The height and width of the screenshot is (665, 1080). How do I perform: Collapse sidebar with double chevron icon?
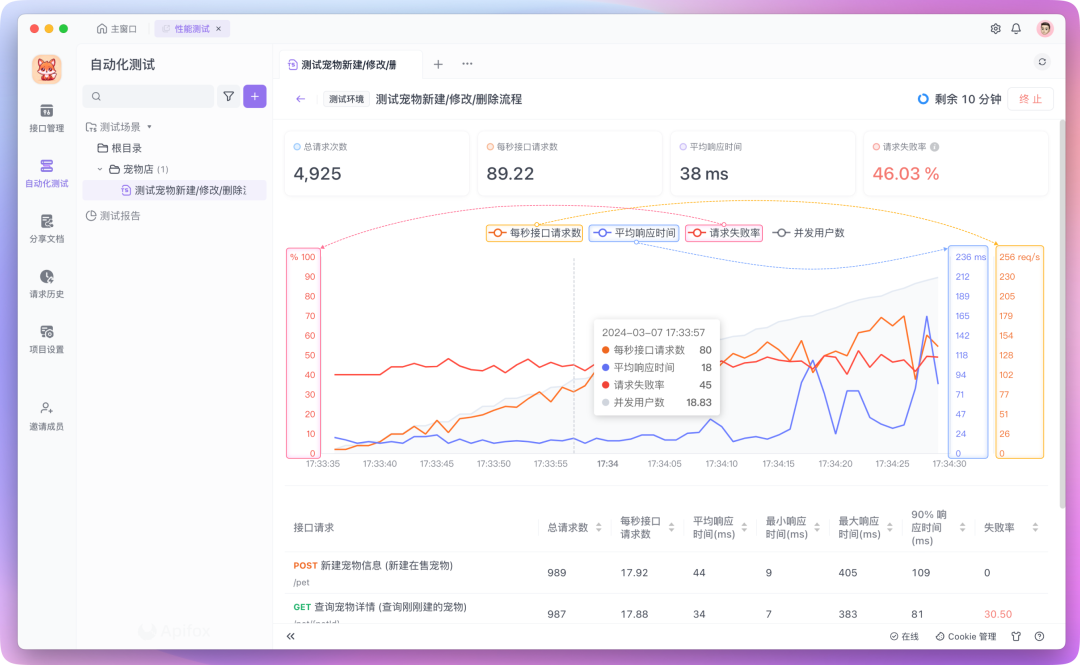291,636
